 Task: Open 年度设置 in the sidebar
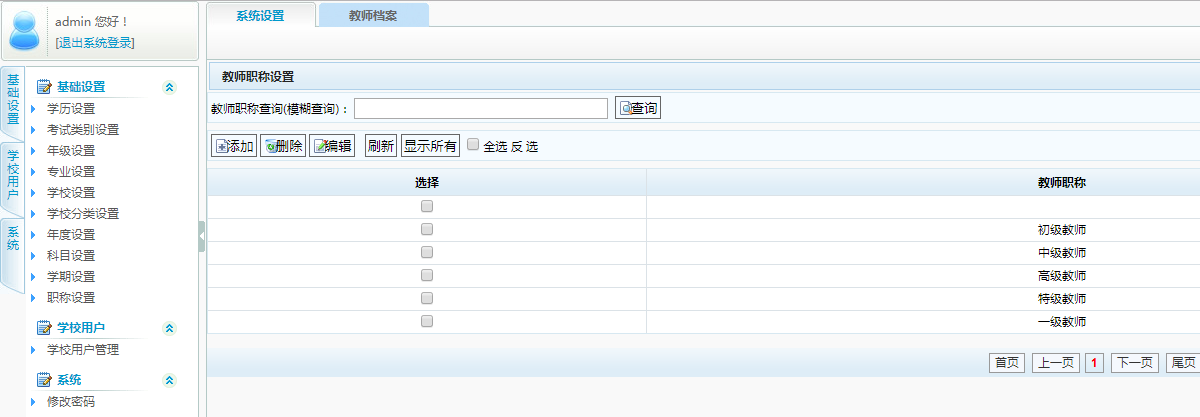pos(71,234)
